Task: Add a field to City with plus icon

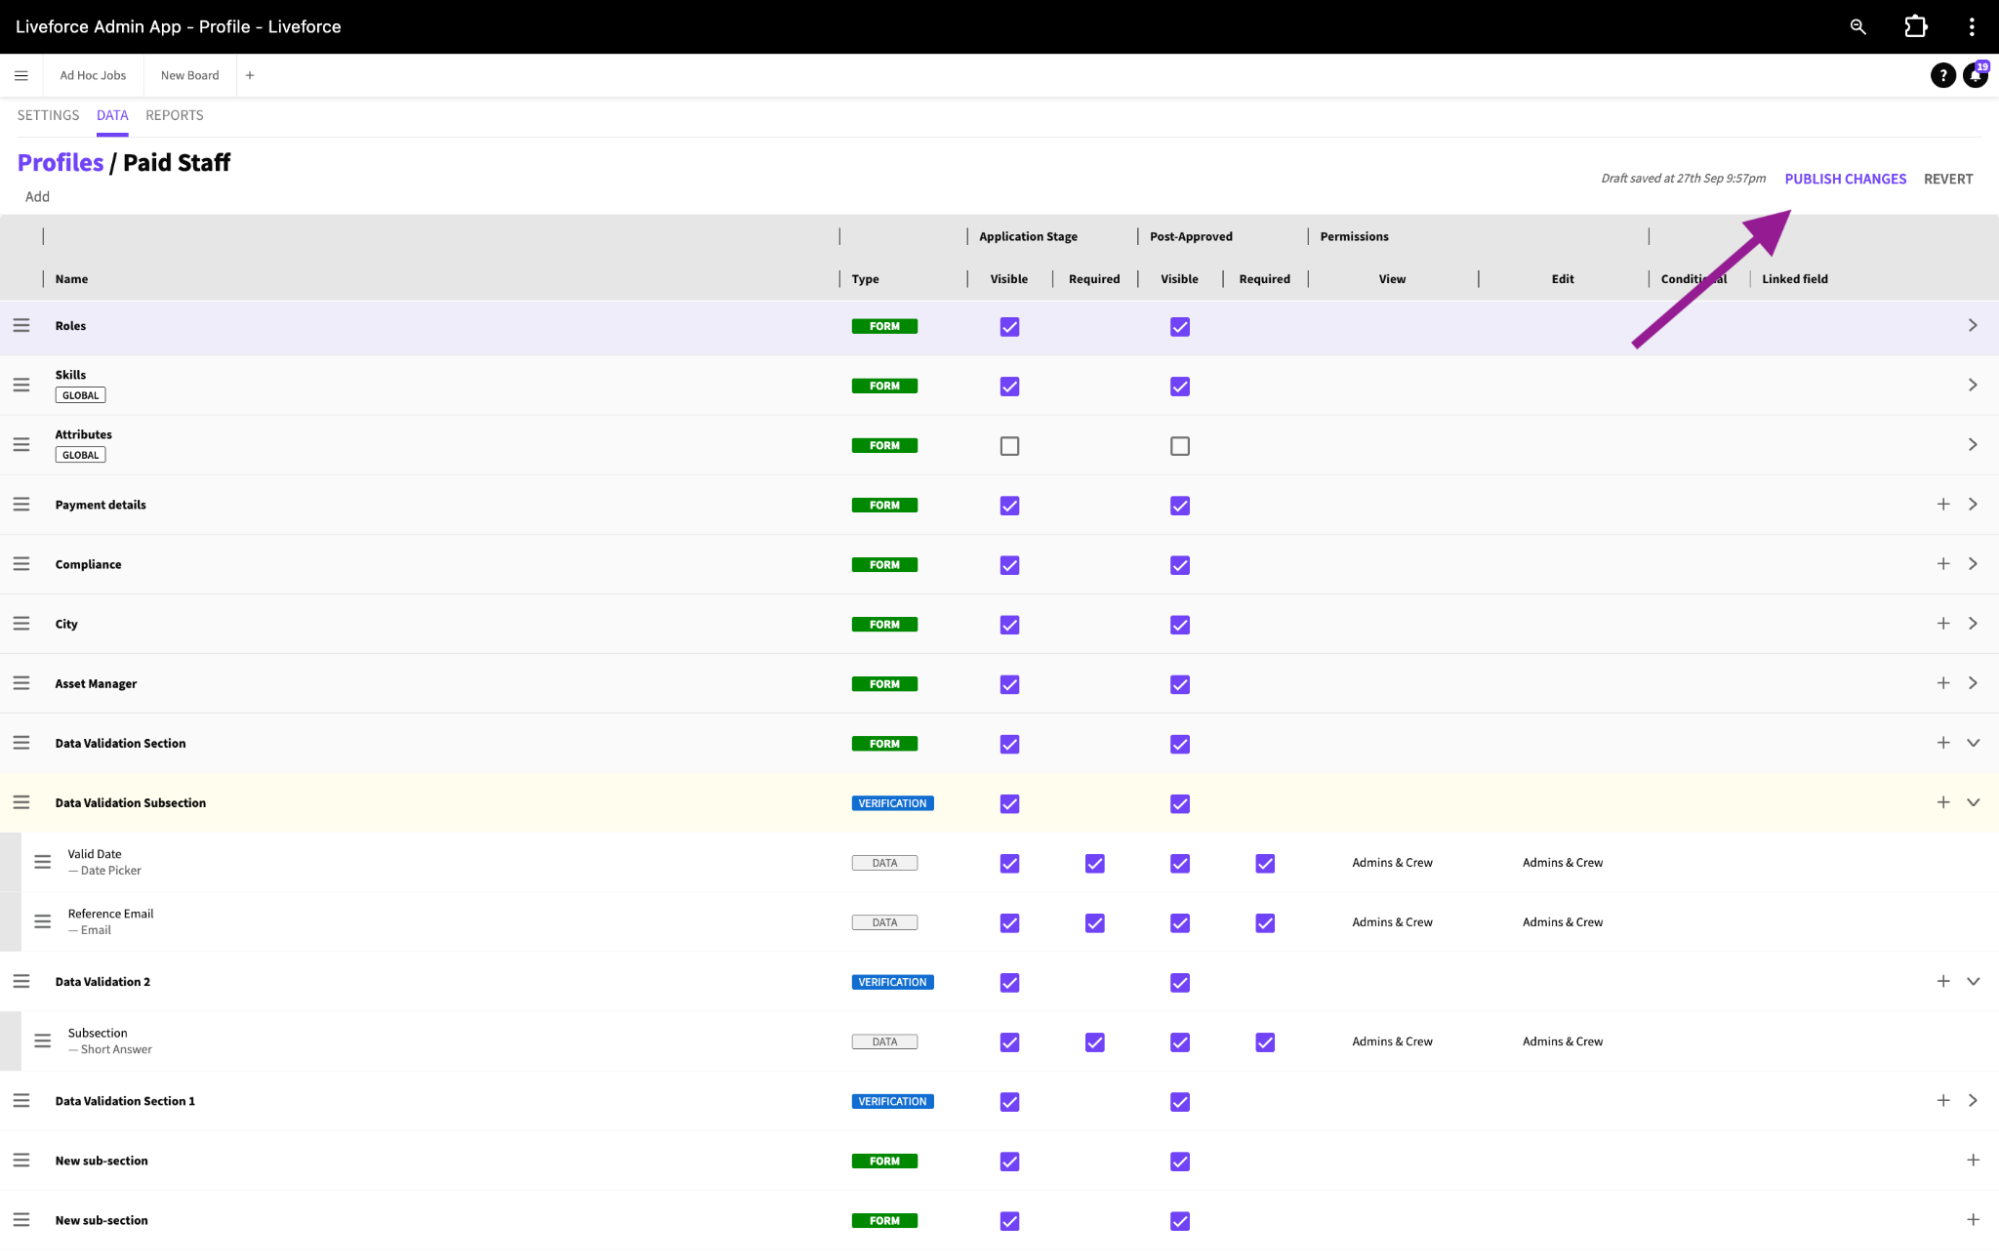Action: 1943,623
